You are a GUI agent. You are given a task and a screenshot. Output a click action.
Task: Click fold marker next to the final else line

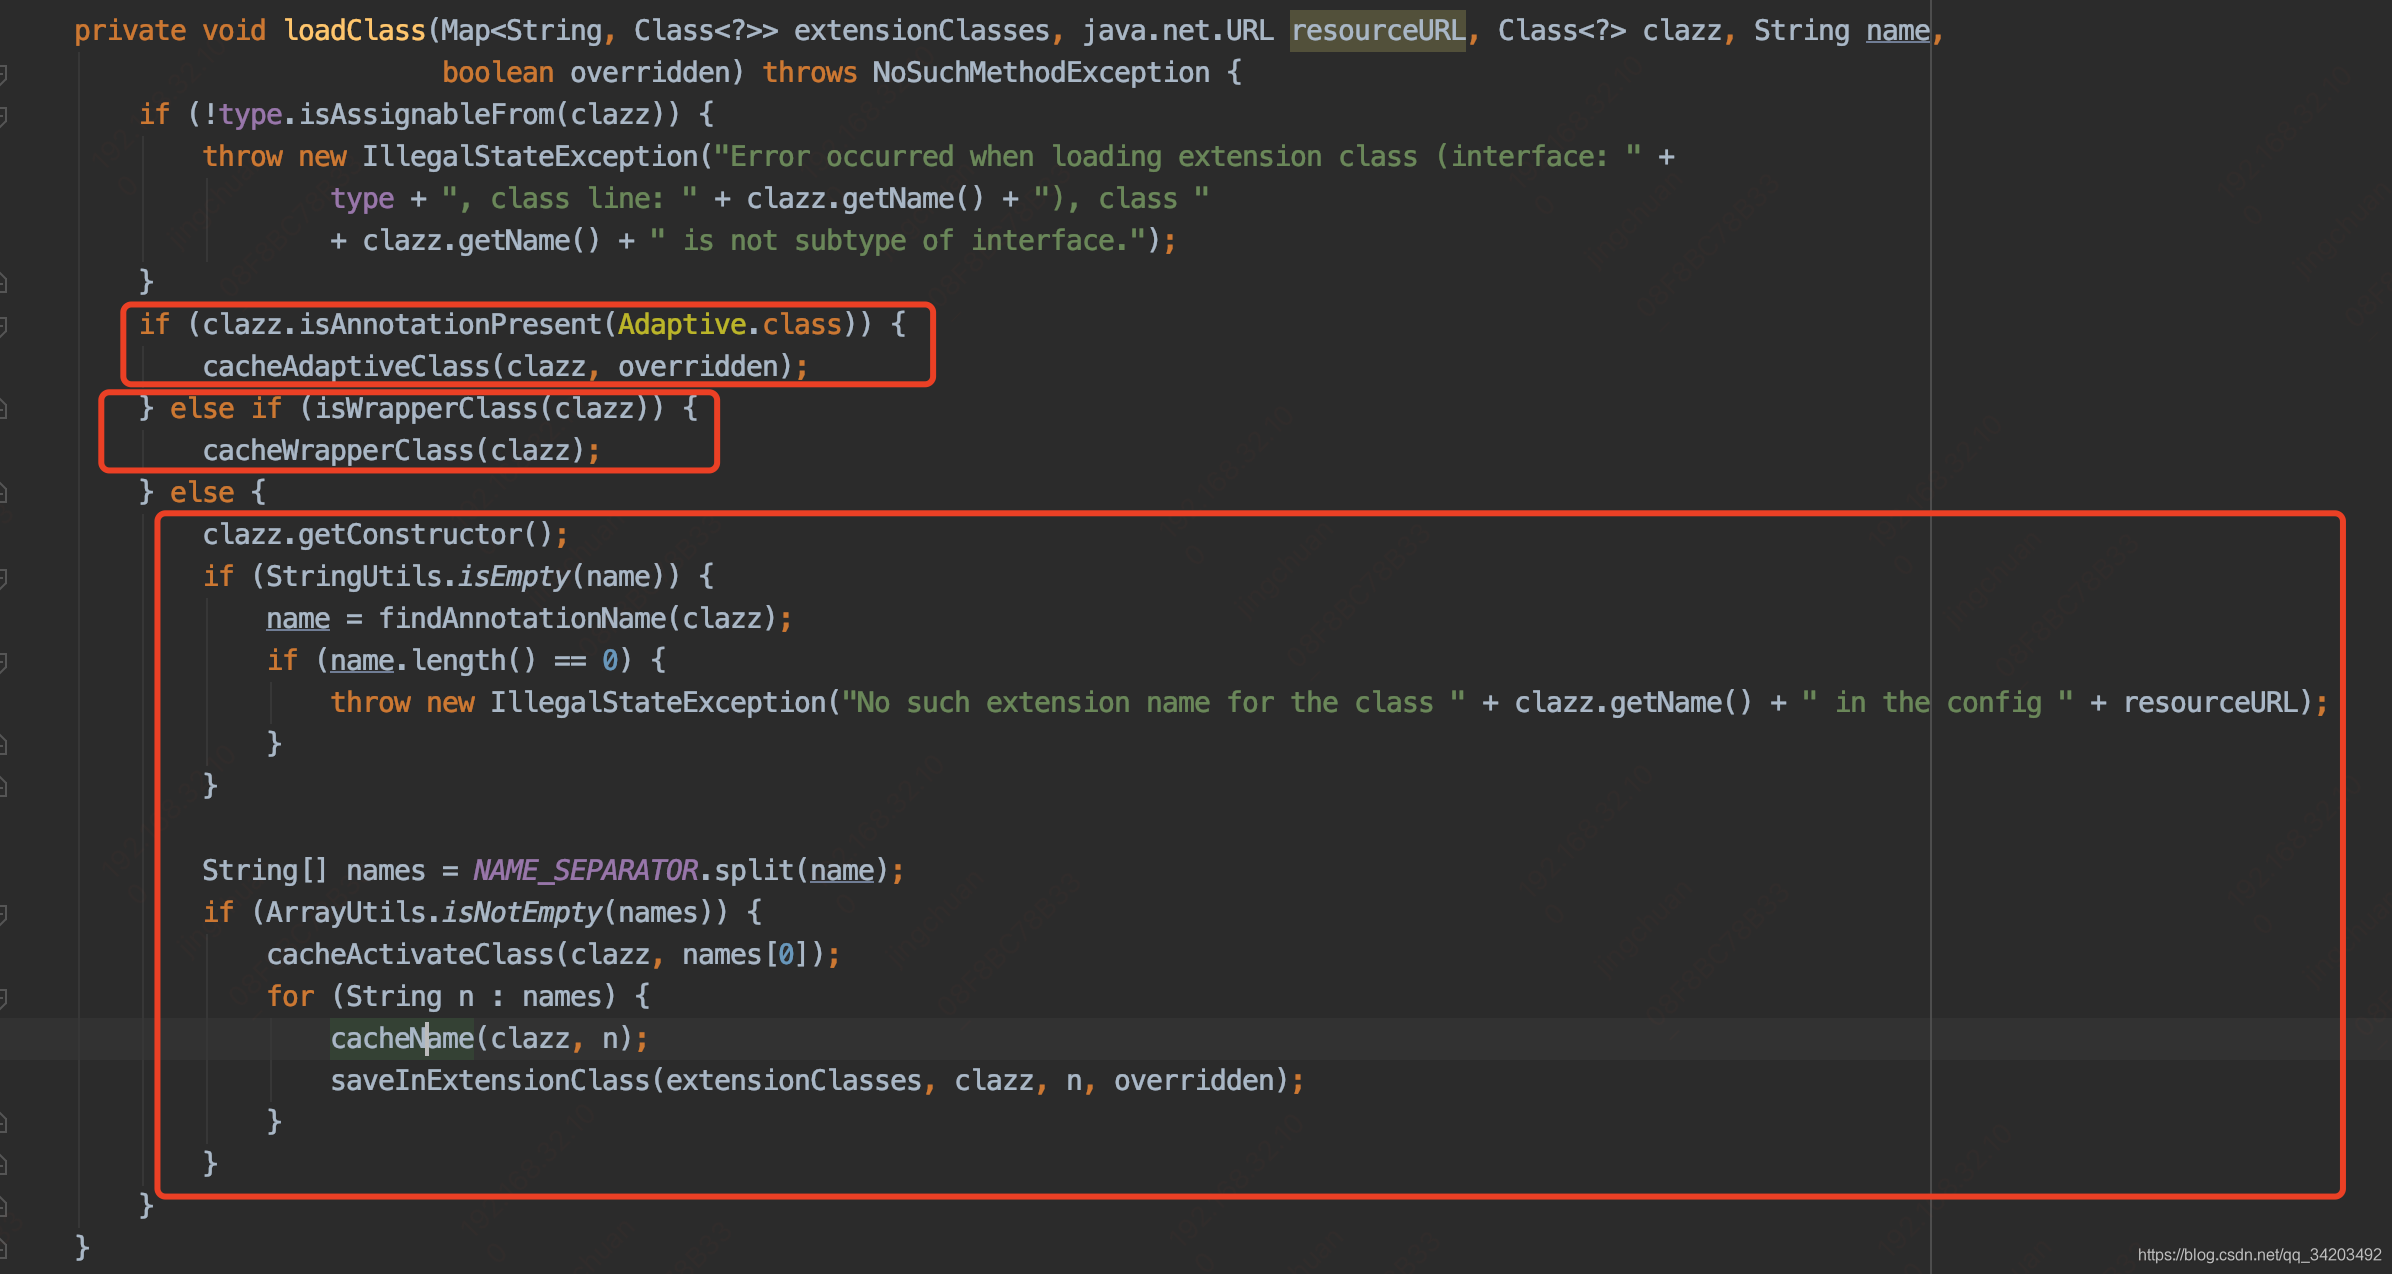click(3, 494)
